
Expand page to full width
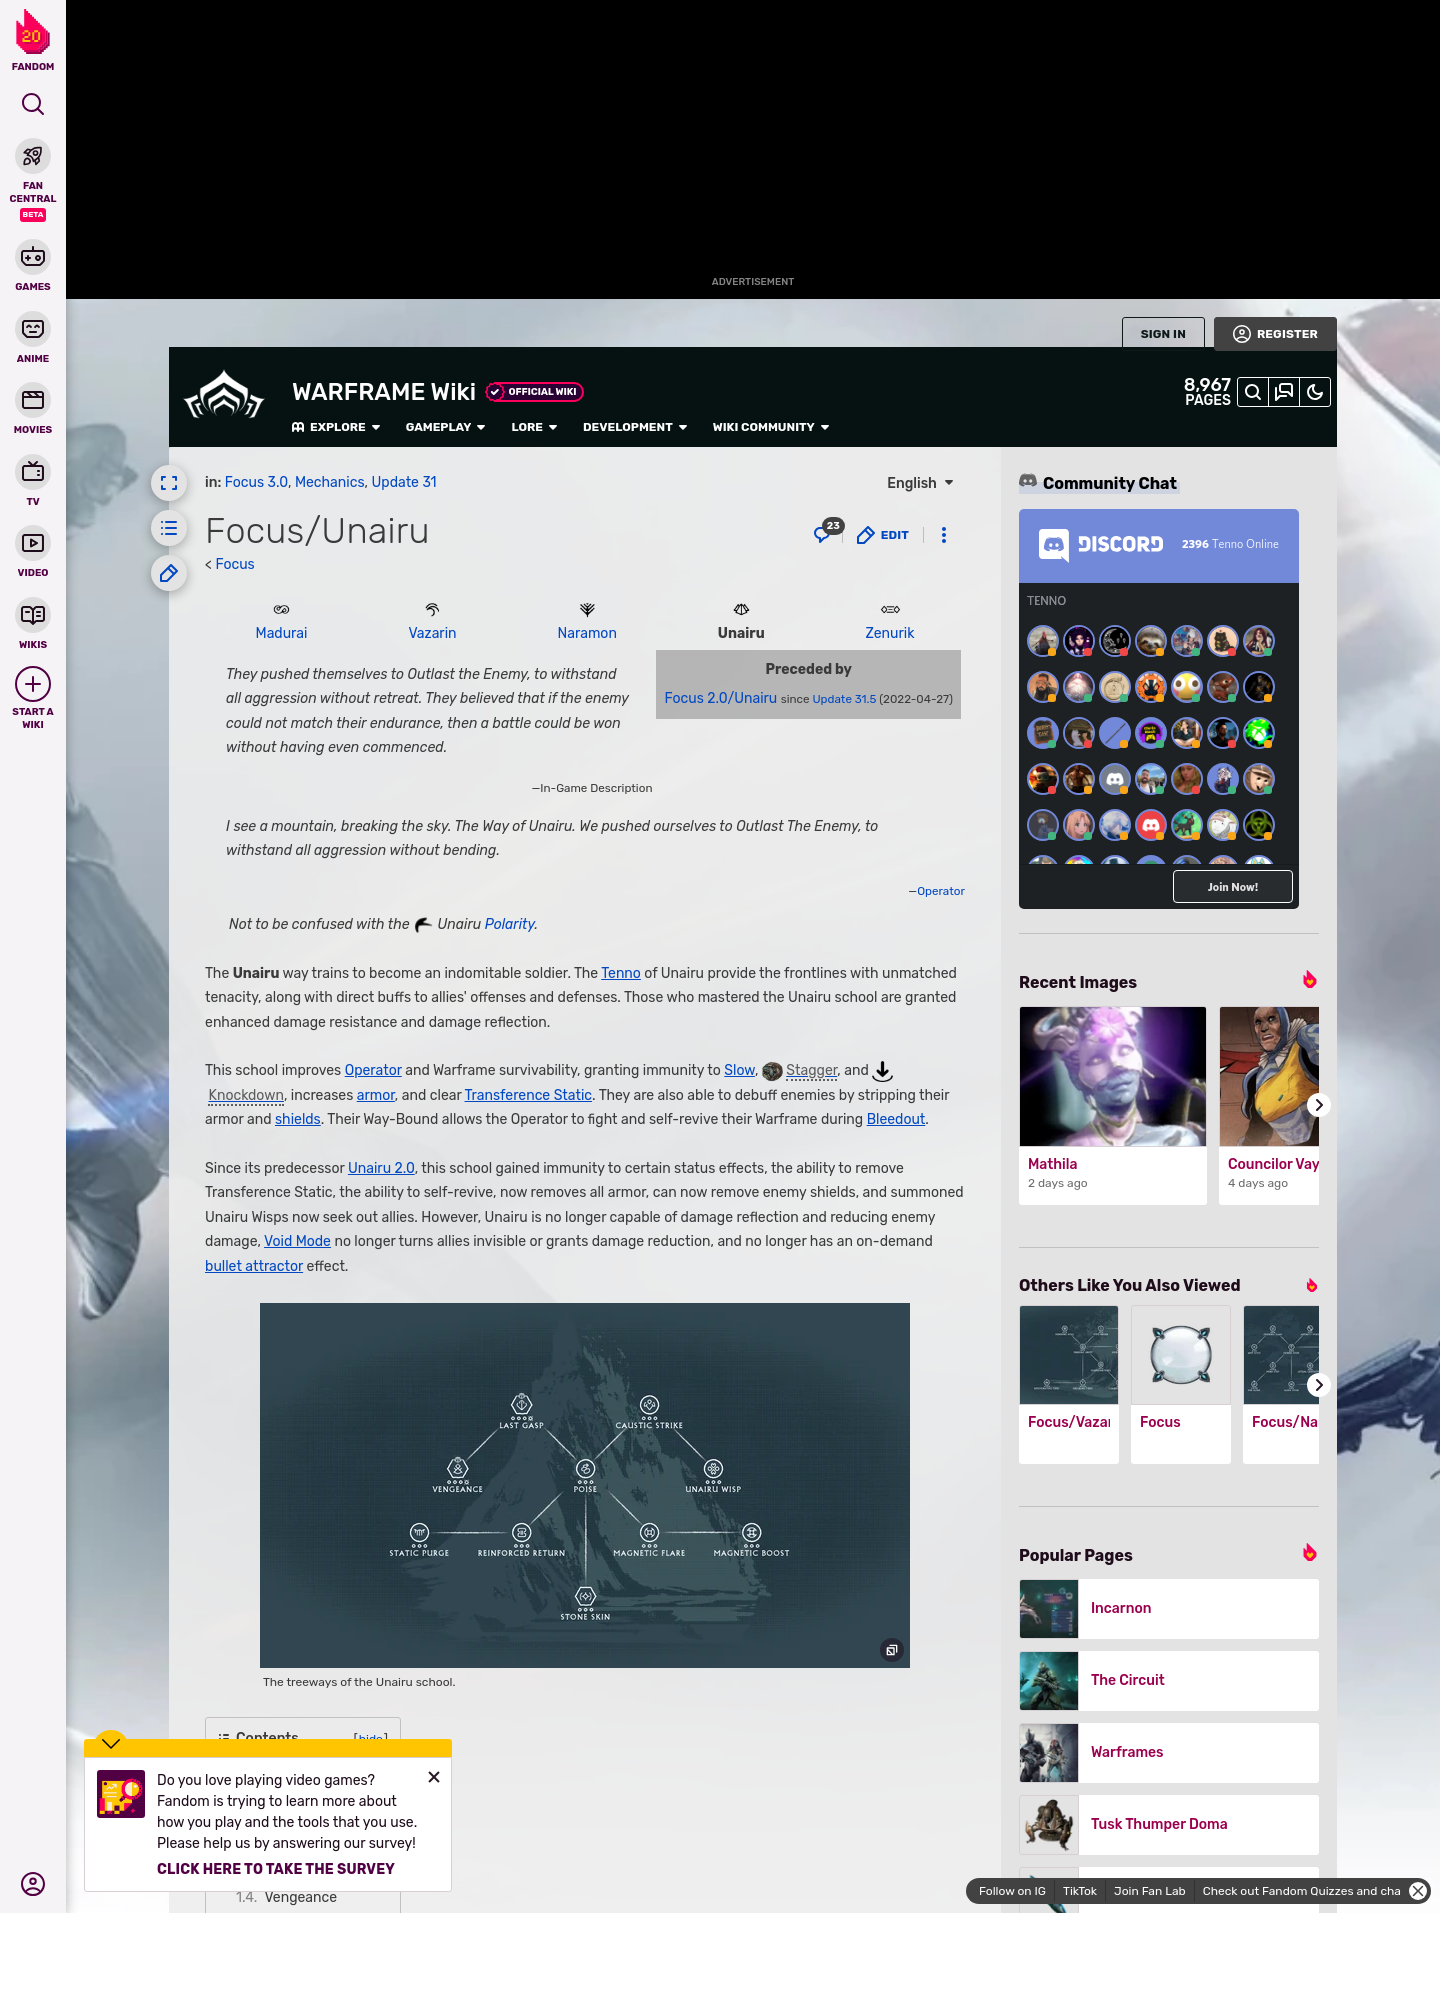(x=169, y=483)
